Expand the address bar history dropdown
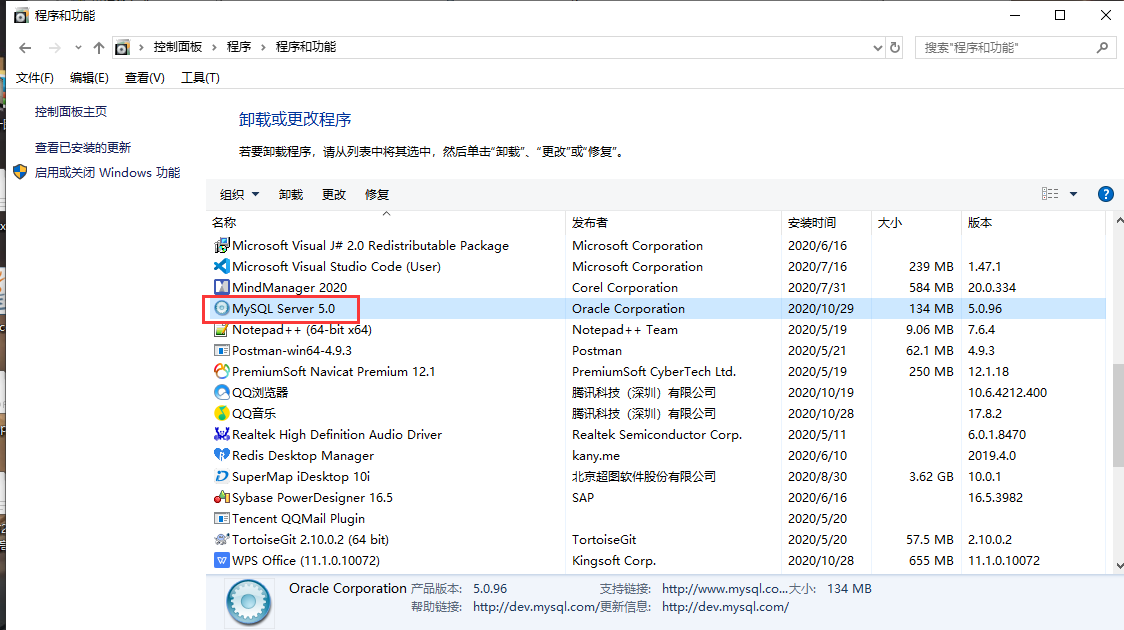The image size is (1124, 630). (x=877, y=47)
